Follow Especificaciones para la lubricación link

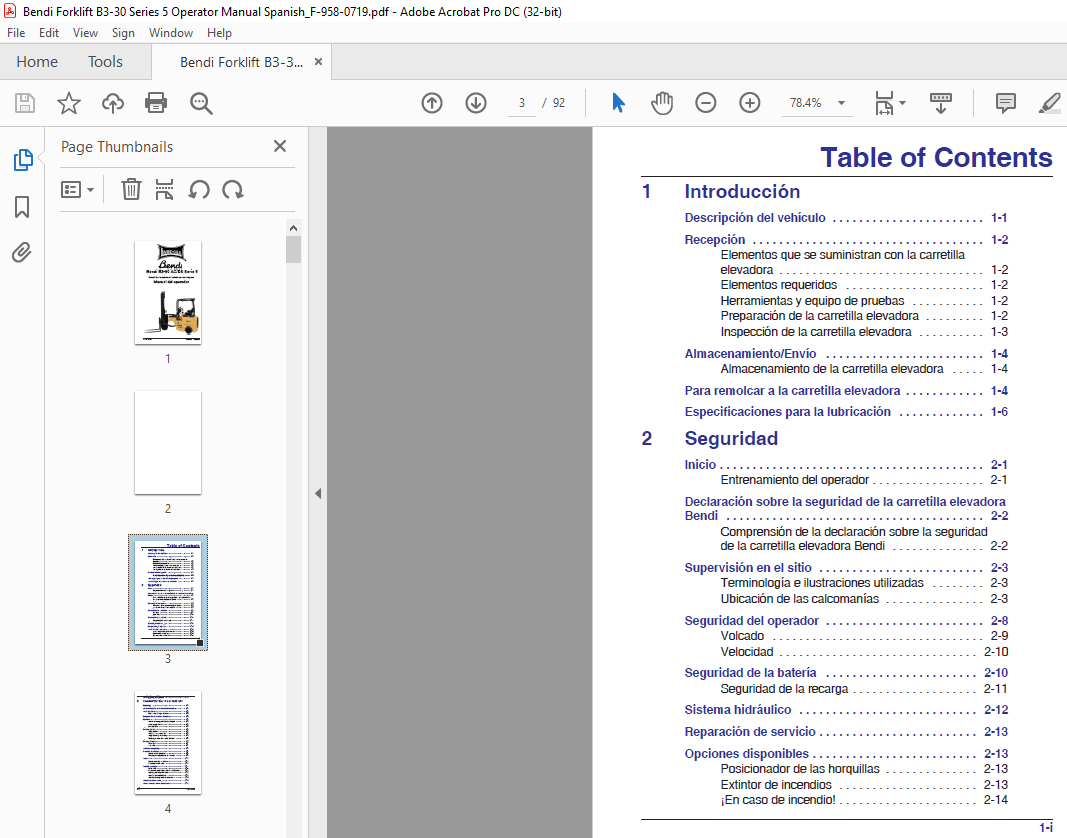787,412
